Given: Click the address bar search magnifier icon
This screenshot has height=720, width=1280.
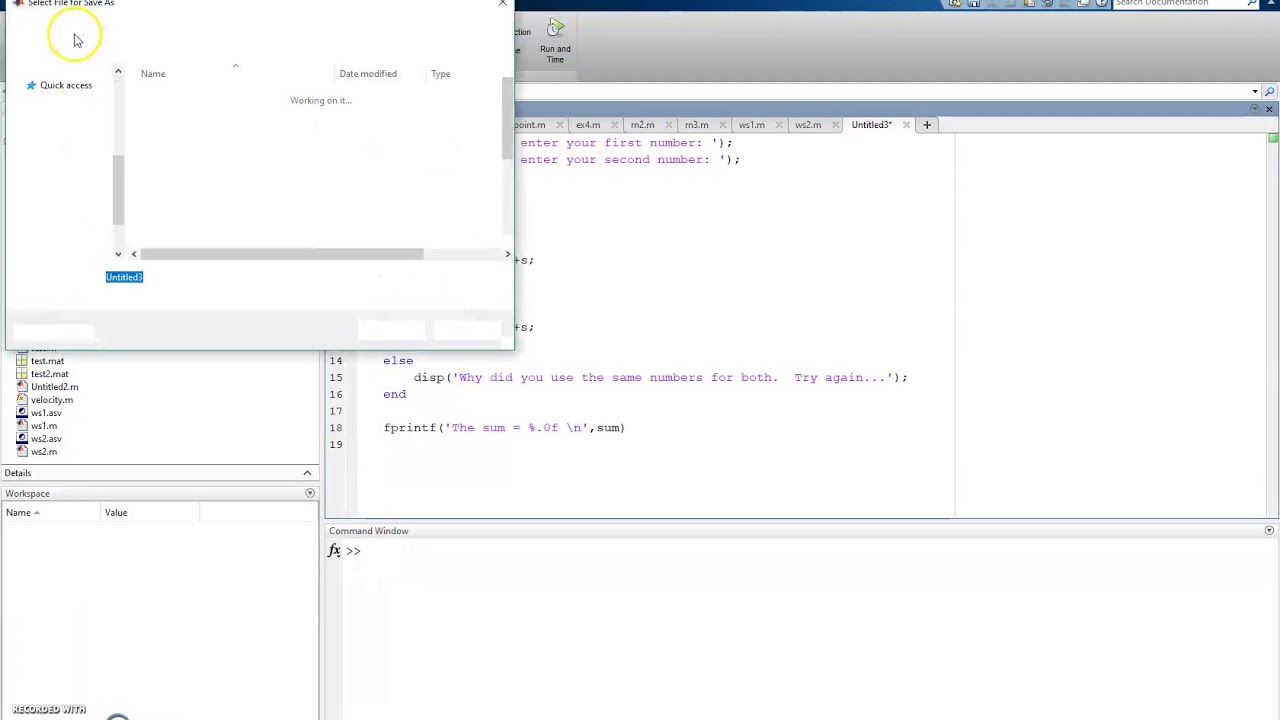Looking at the screenshot, I should point(1270,92).
